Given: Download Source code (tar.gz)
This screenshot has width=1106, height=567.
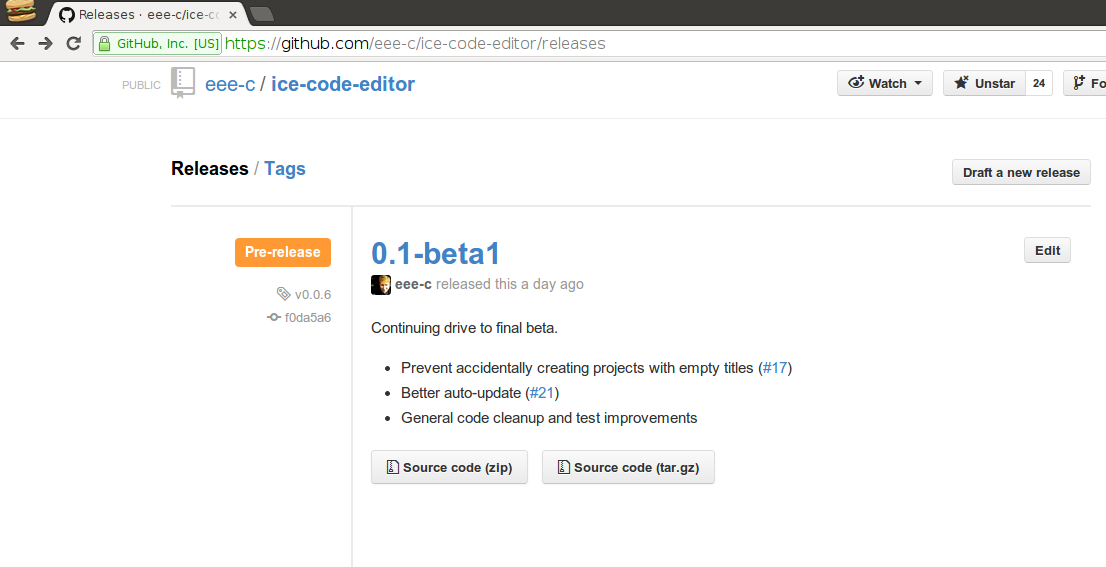Looking at the screenshot, I should [628, 467].
